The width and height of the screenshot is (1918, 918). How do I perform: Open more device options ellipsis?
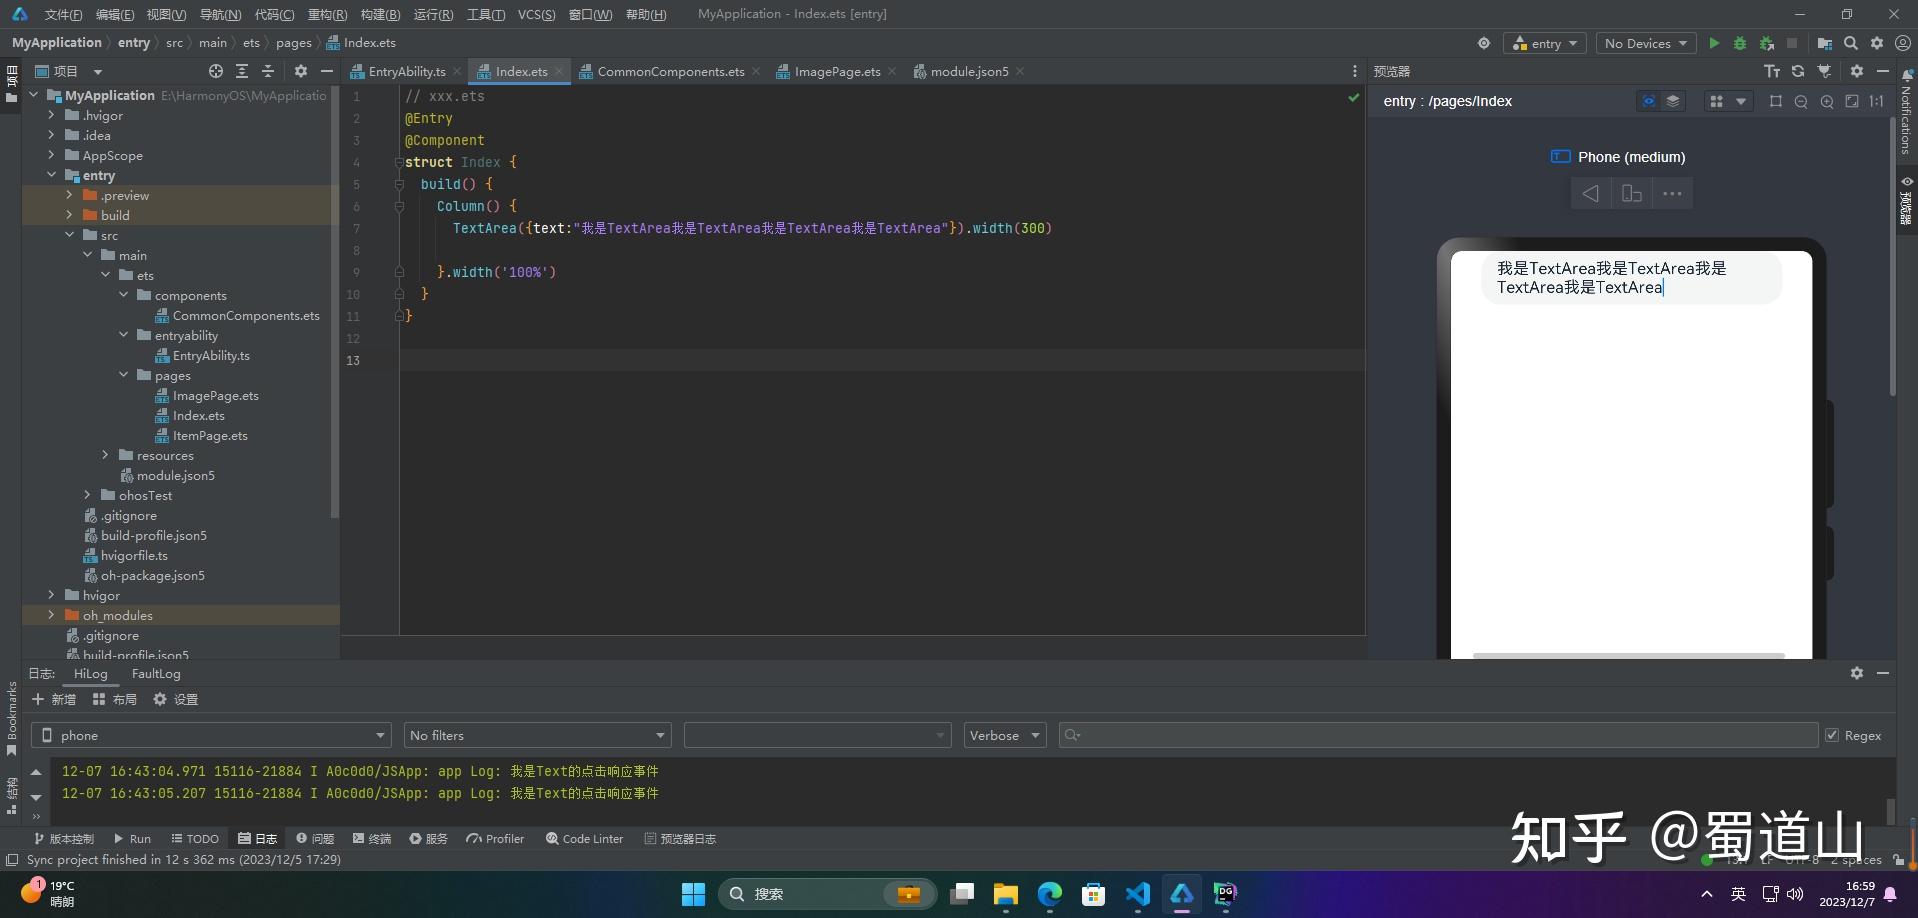(1672, 193)
